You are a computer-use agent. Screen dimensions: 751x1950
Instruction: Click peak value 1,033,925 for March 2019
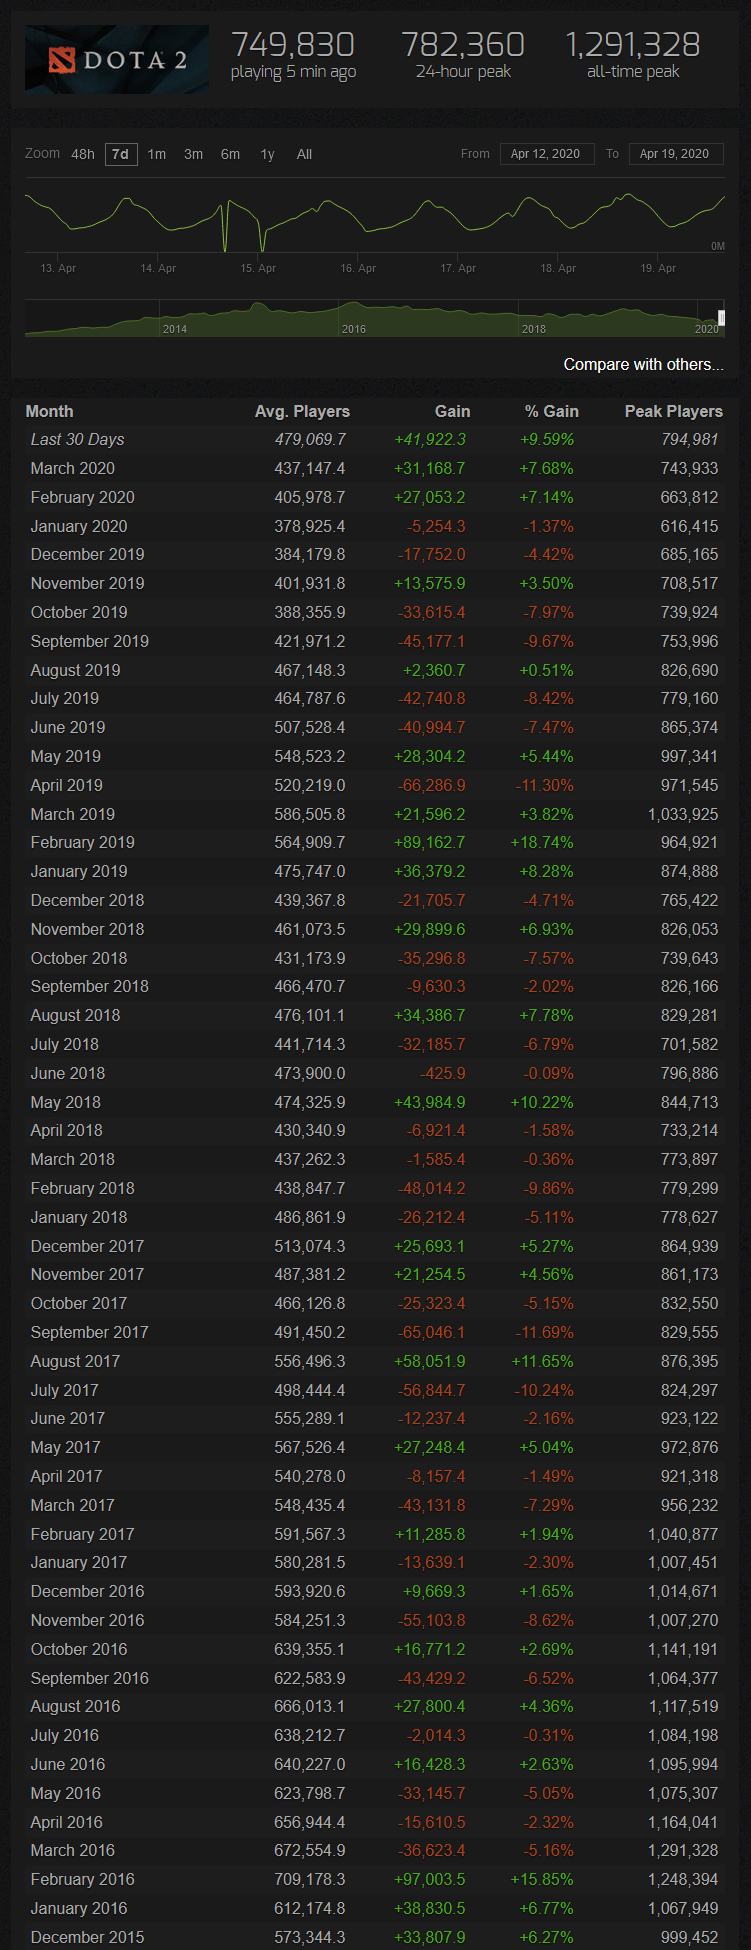[x=683, y=814]
